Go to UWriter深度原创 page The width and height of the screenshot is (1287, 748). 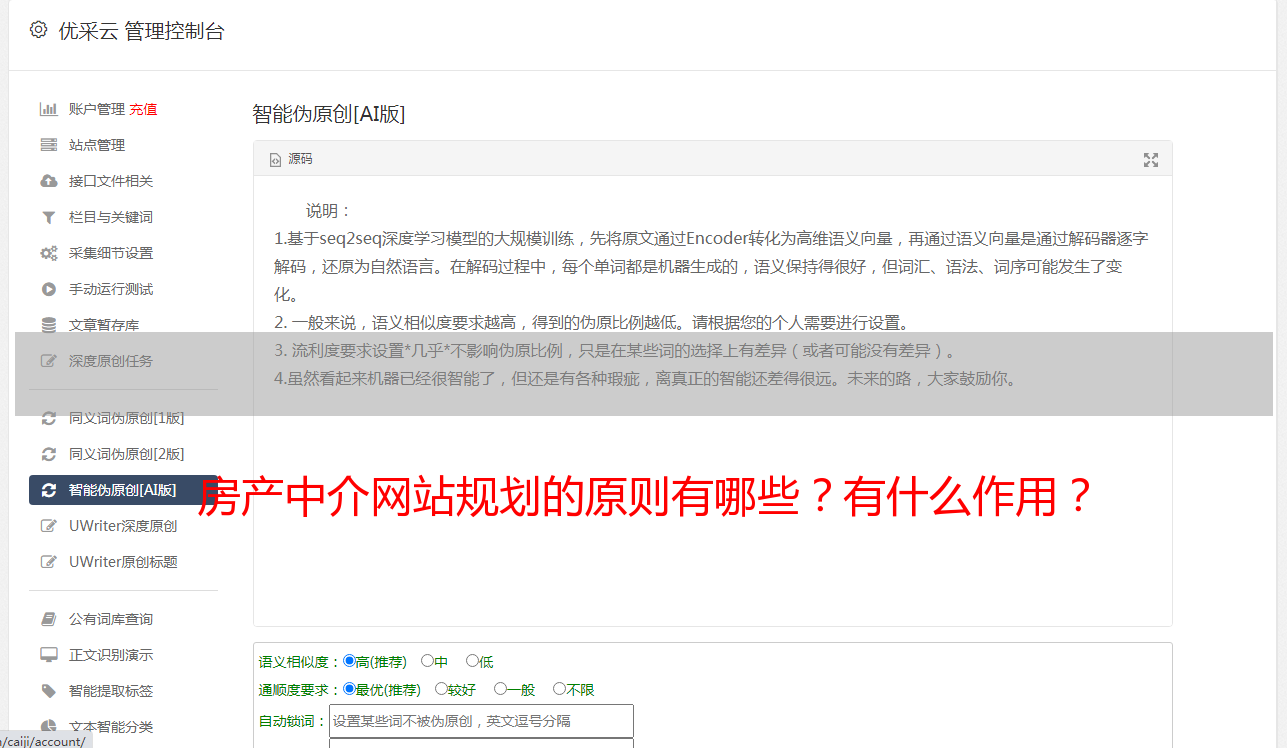pos(124,526)
